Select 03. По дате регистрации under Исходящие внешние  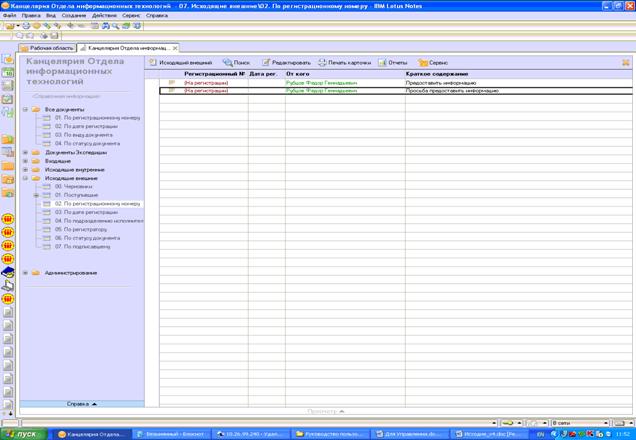(86, 212)
